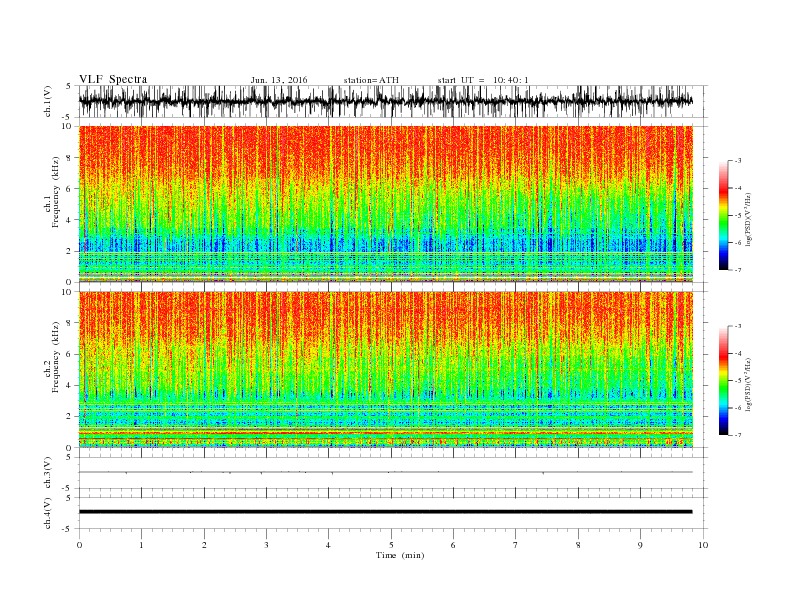This screenshot has height=612, width=792.
Task: Click the "2" time axis tick label
Action: [x=204, y=545]
